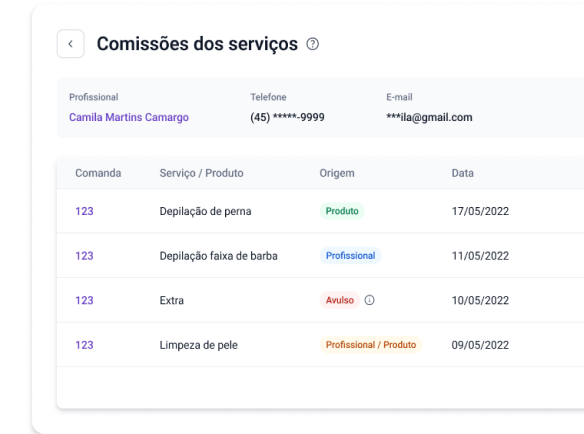
Task: Click the blue Profissional origin badge
Action: pyautogui.click(x=350, y=256)
